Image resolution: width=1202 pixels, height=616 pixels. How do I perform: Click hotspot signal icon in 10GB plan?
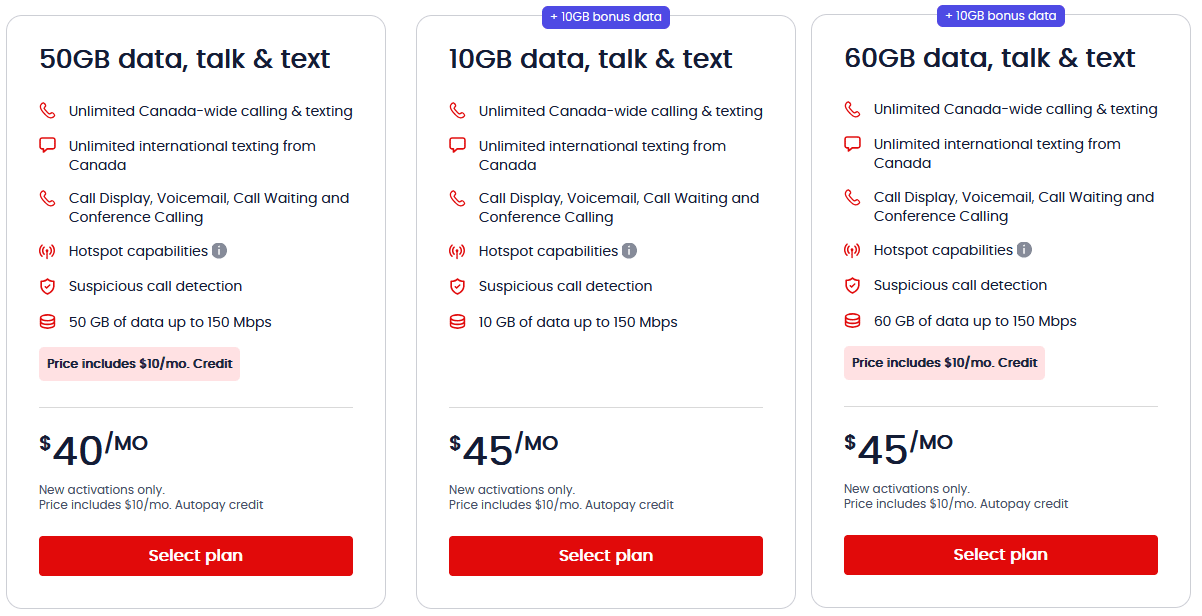(x=457, y=251)
